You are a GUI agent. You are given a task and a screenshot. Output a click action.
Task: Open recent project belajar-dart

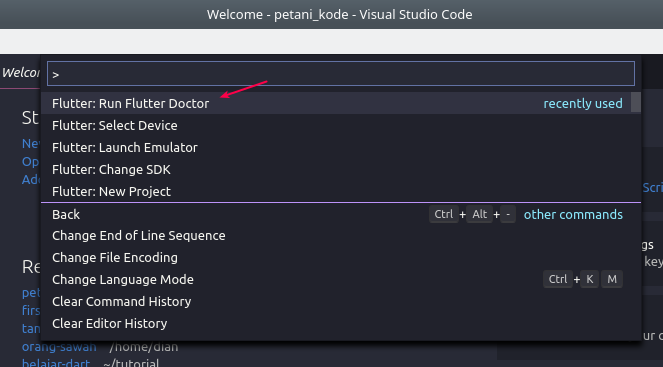[x=56, y=363]
